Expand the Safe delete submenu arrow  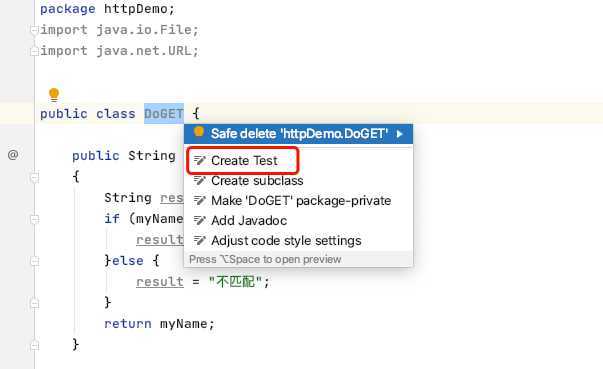click(400, 134)
